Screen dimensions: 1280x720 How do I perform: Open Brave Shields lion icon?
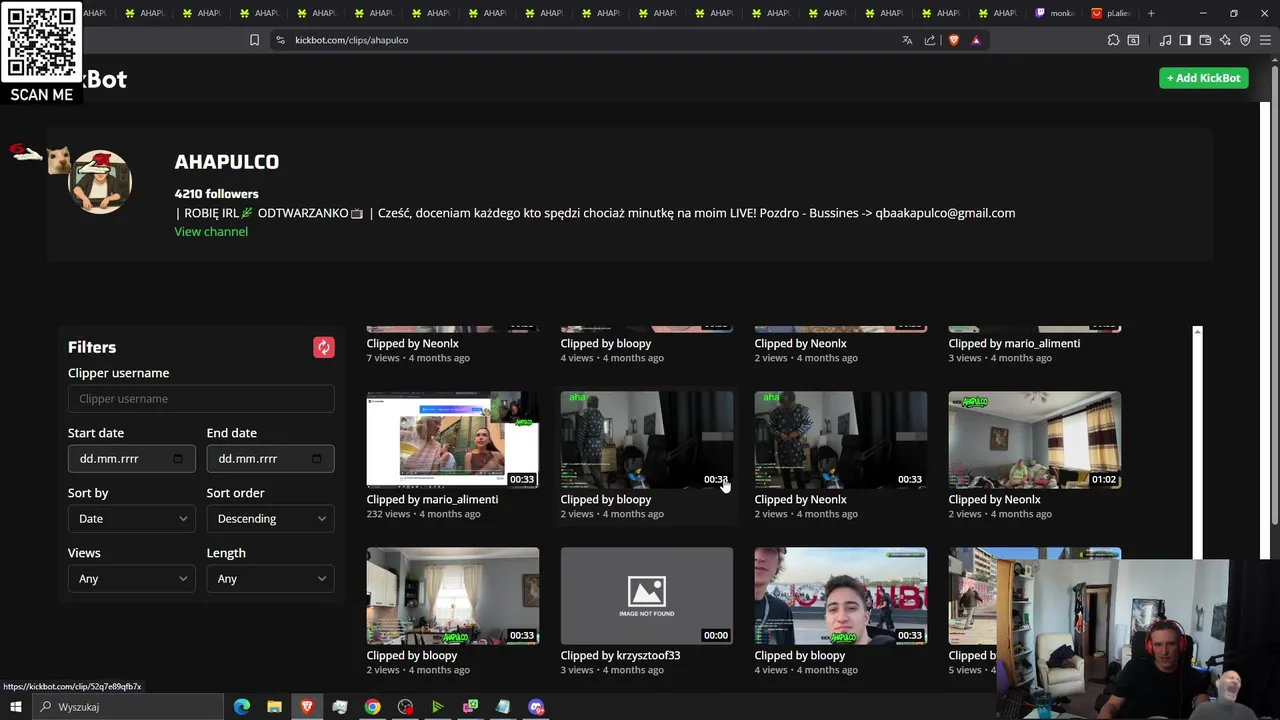point(953,40)
